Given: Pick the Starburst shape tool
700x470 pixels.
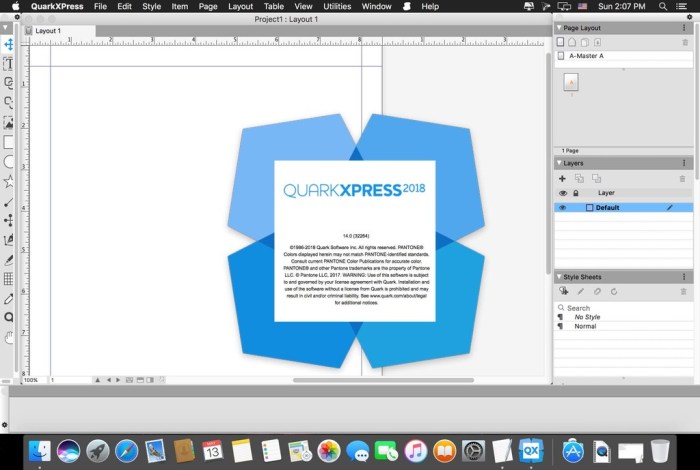Looking at the screenshot, I should [9, 181].
